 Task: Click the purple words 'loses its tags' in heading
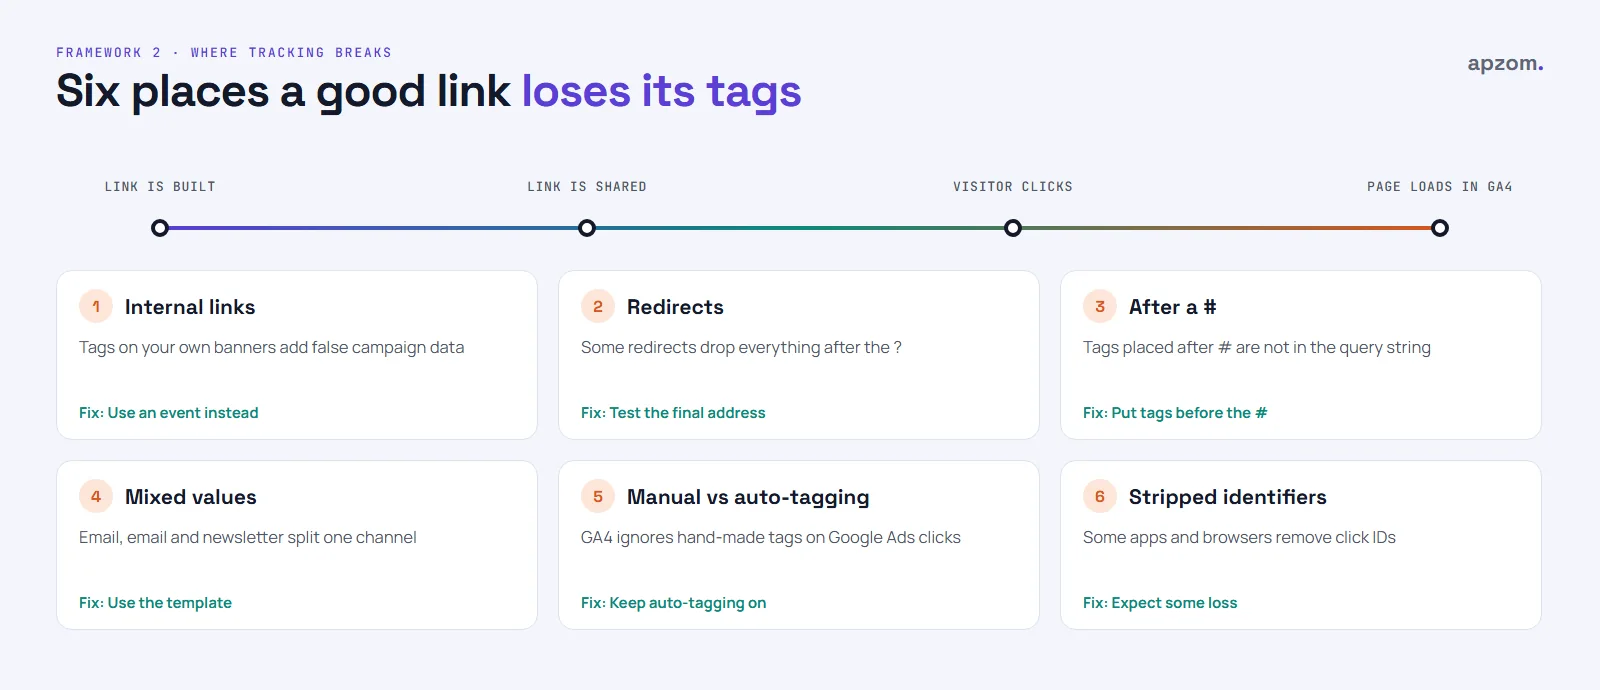662,92
